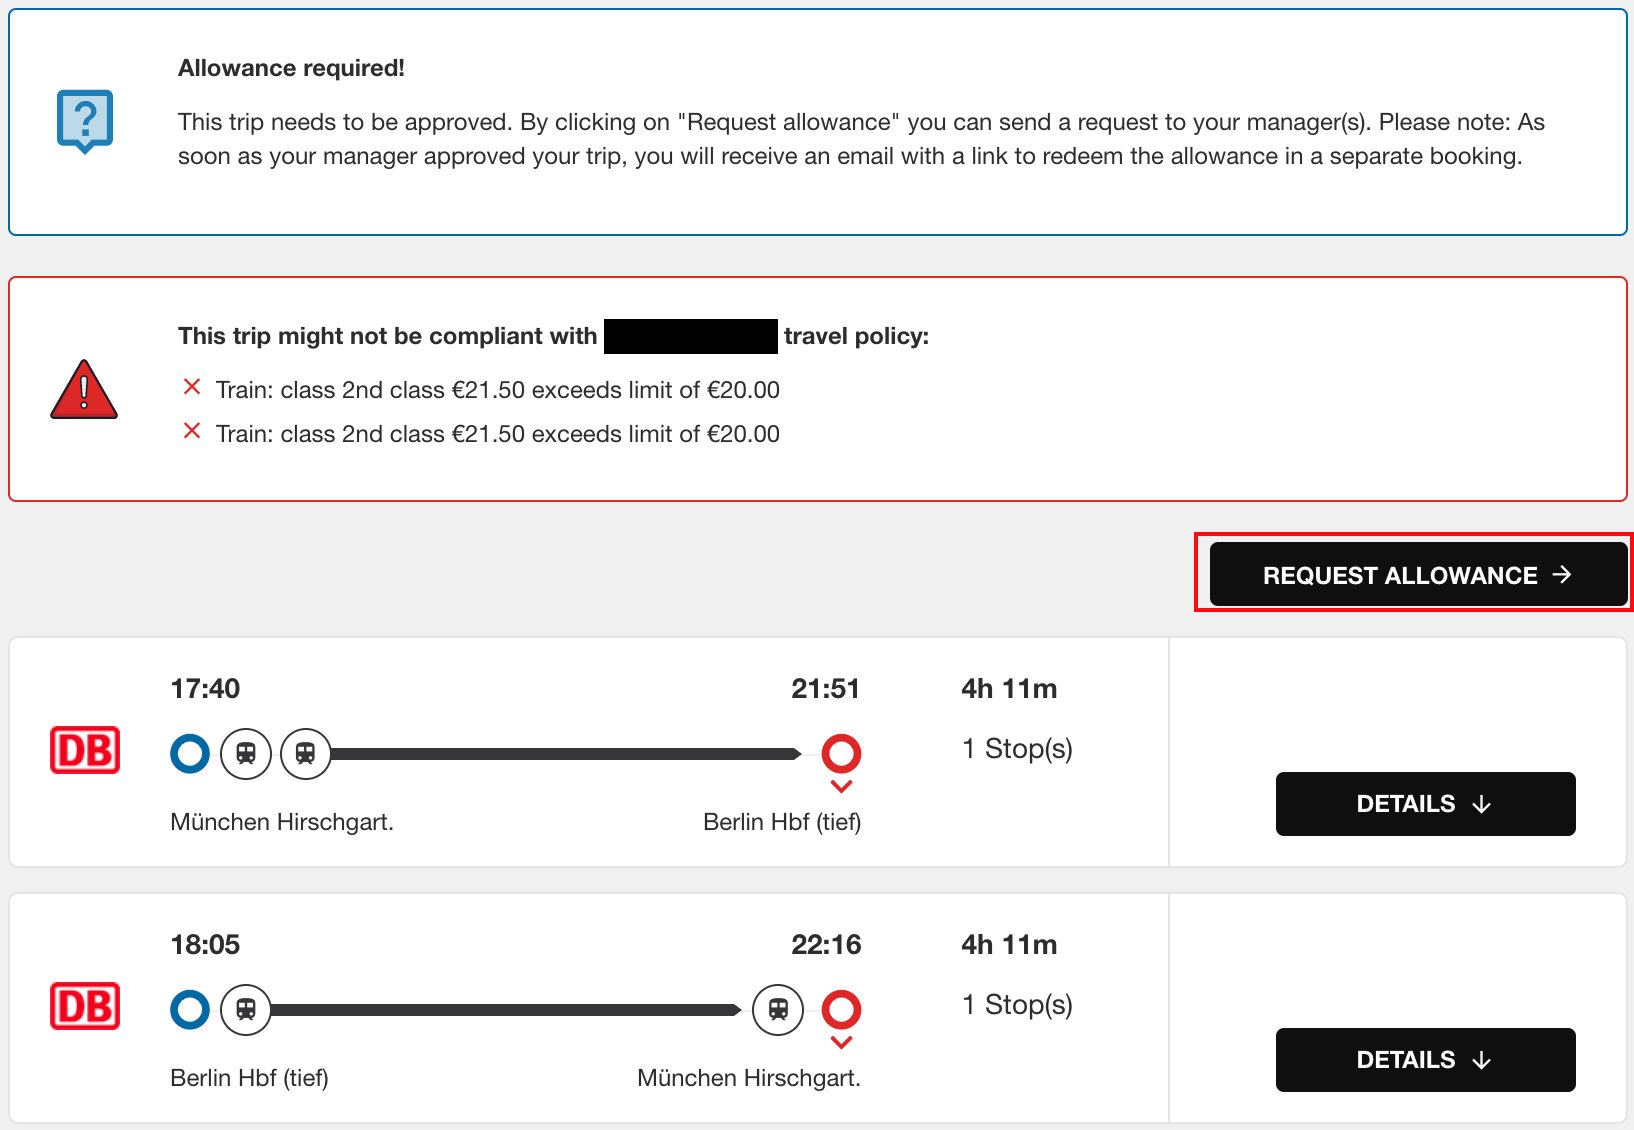Click the DB logo on outbound trip

tap(85, 750)
